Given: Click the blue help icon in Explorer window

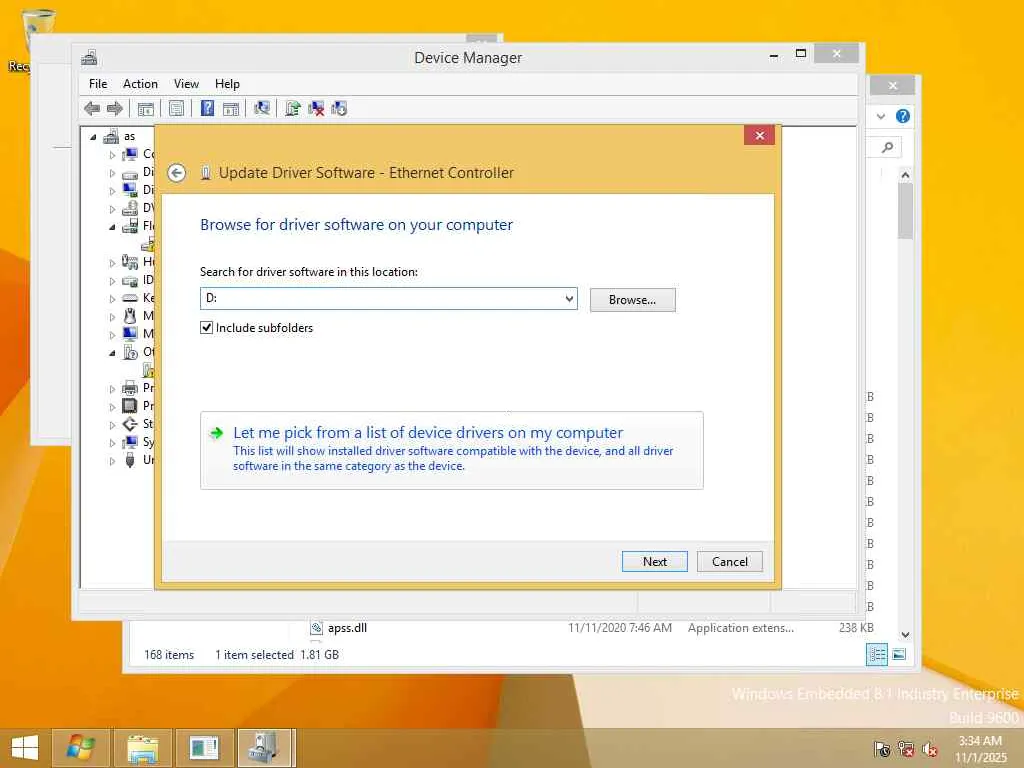Looking at the screenshot, I should coord(903,116).
